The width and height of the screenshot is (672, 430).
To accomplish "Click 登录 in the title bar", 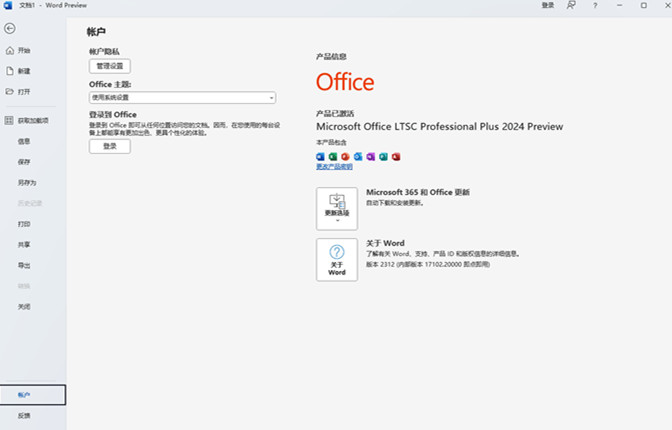I will (548, 5).
